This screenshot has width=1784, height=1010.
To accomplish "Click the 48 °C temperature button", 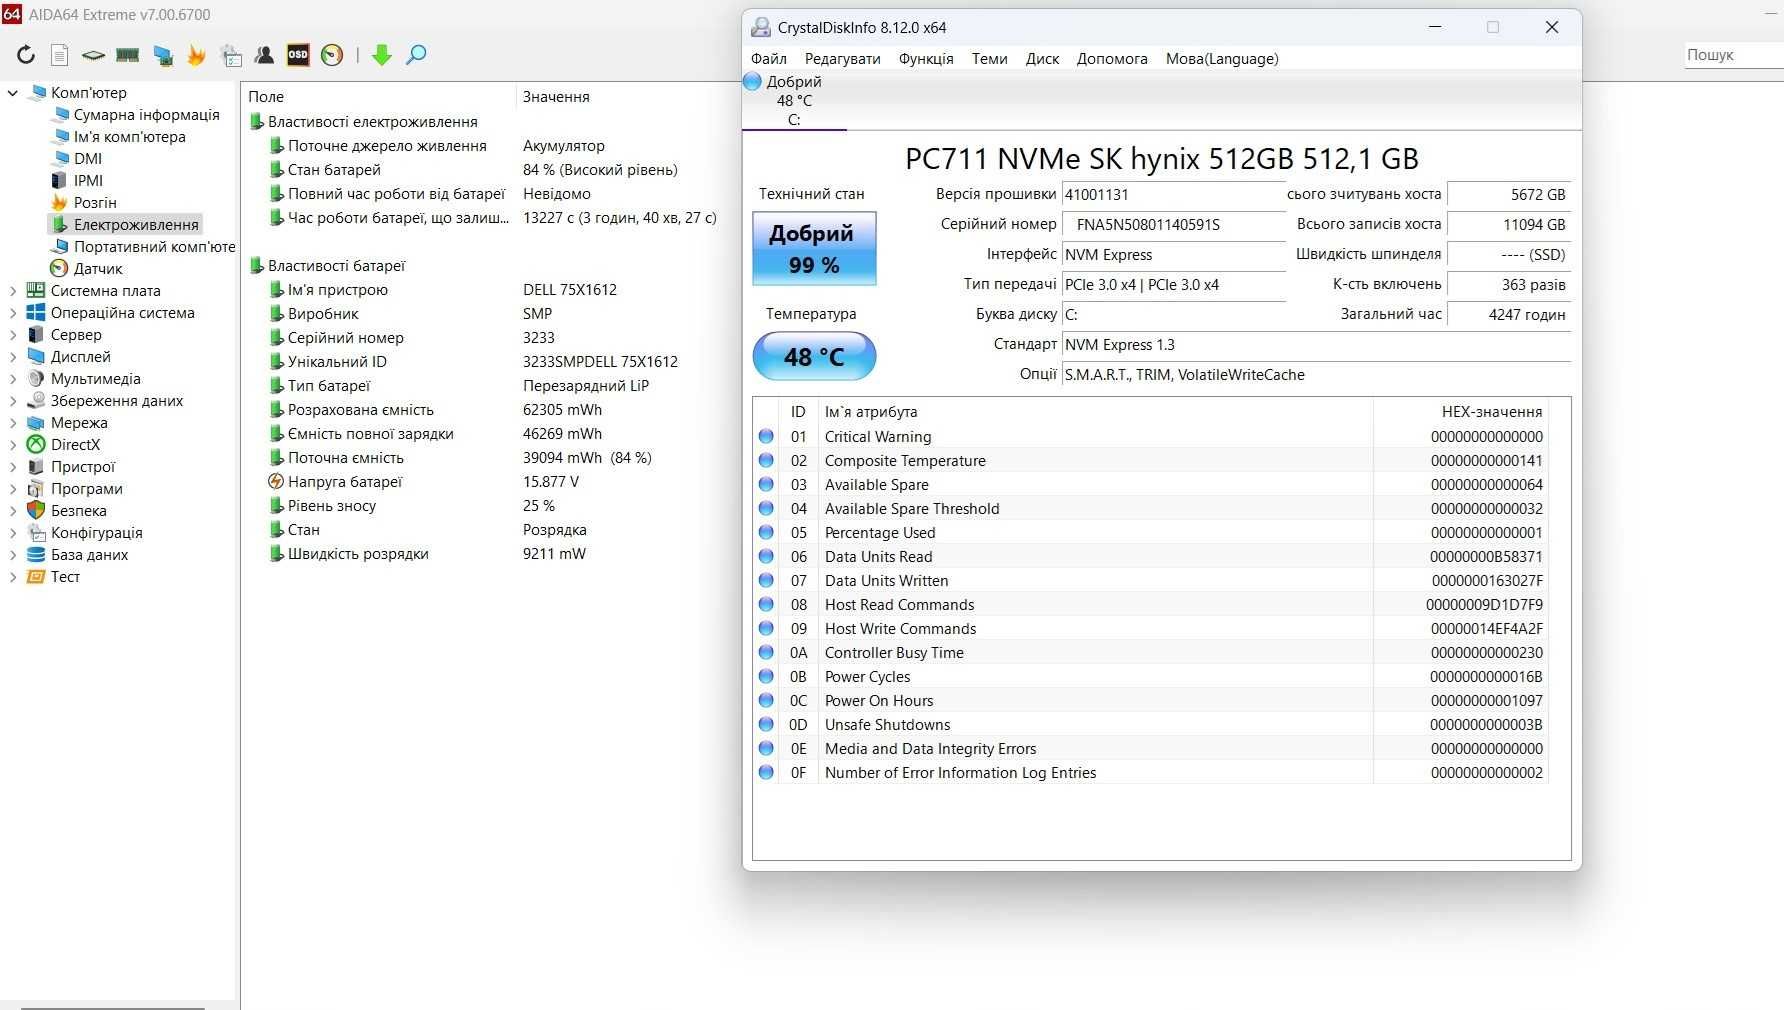I will tap(814, 357).
